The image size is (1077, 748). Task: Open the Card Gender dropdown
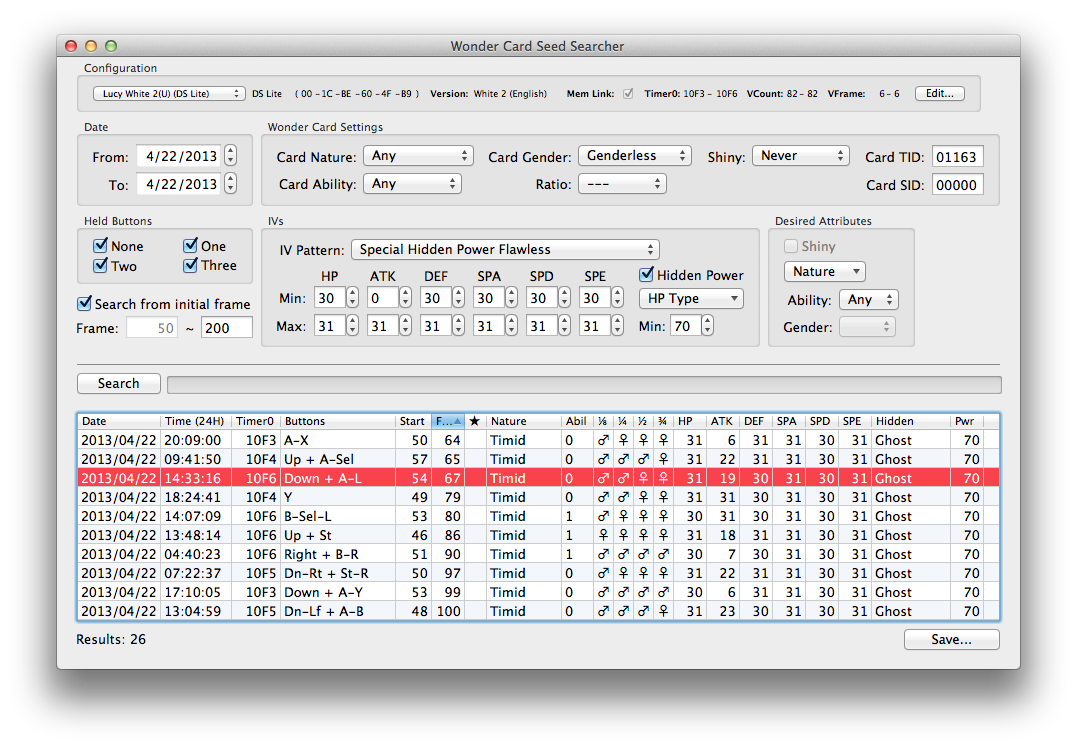click(635, 156)
